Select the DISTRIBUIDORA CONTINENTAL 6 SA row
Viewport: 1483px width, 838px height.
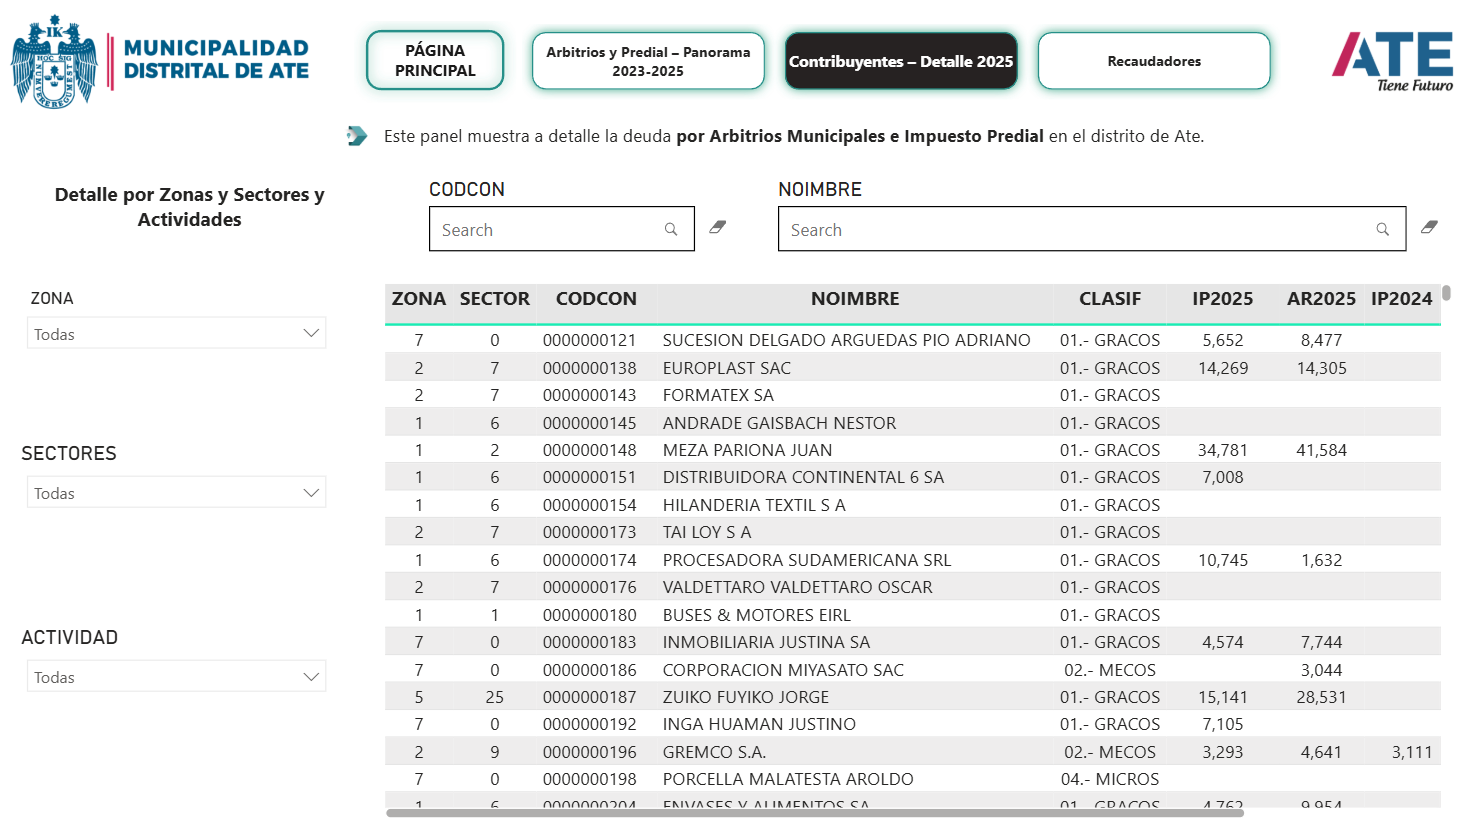(913, 477)
